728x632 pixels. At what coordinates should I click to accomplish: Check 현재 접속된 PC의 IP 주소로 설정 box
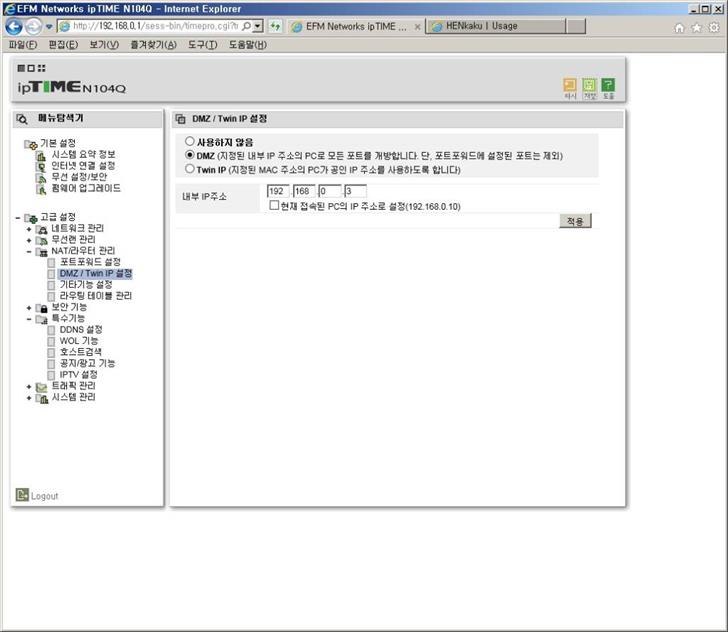(274, 206)
